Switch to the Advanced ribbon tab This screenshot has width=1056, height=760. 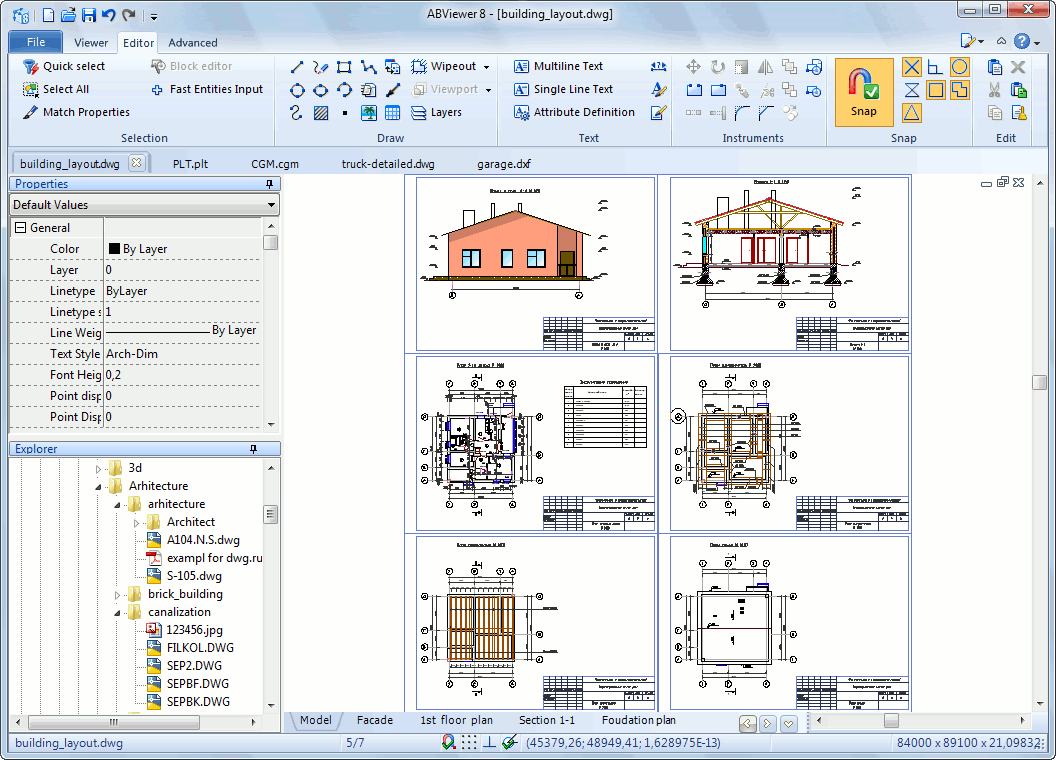point(192,43)
